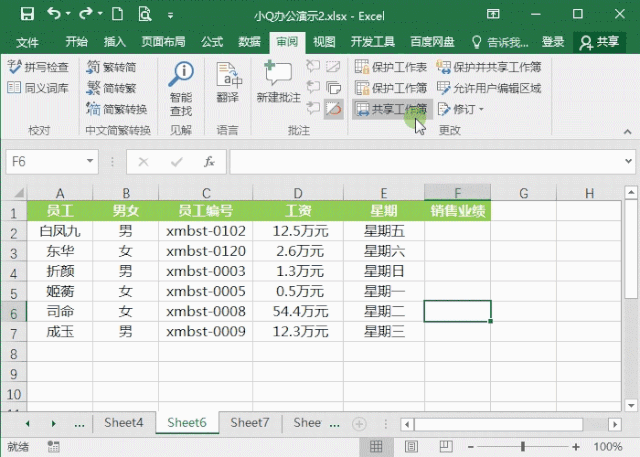Click the Undo arrow icon
Image resolution: width=640 pixels, height=457 pixels.
[x=54, y=14]
